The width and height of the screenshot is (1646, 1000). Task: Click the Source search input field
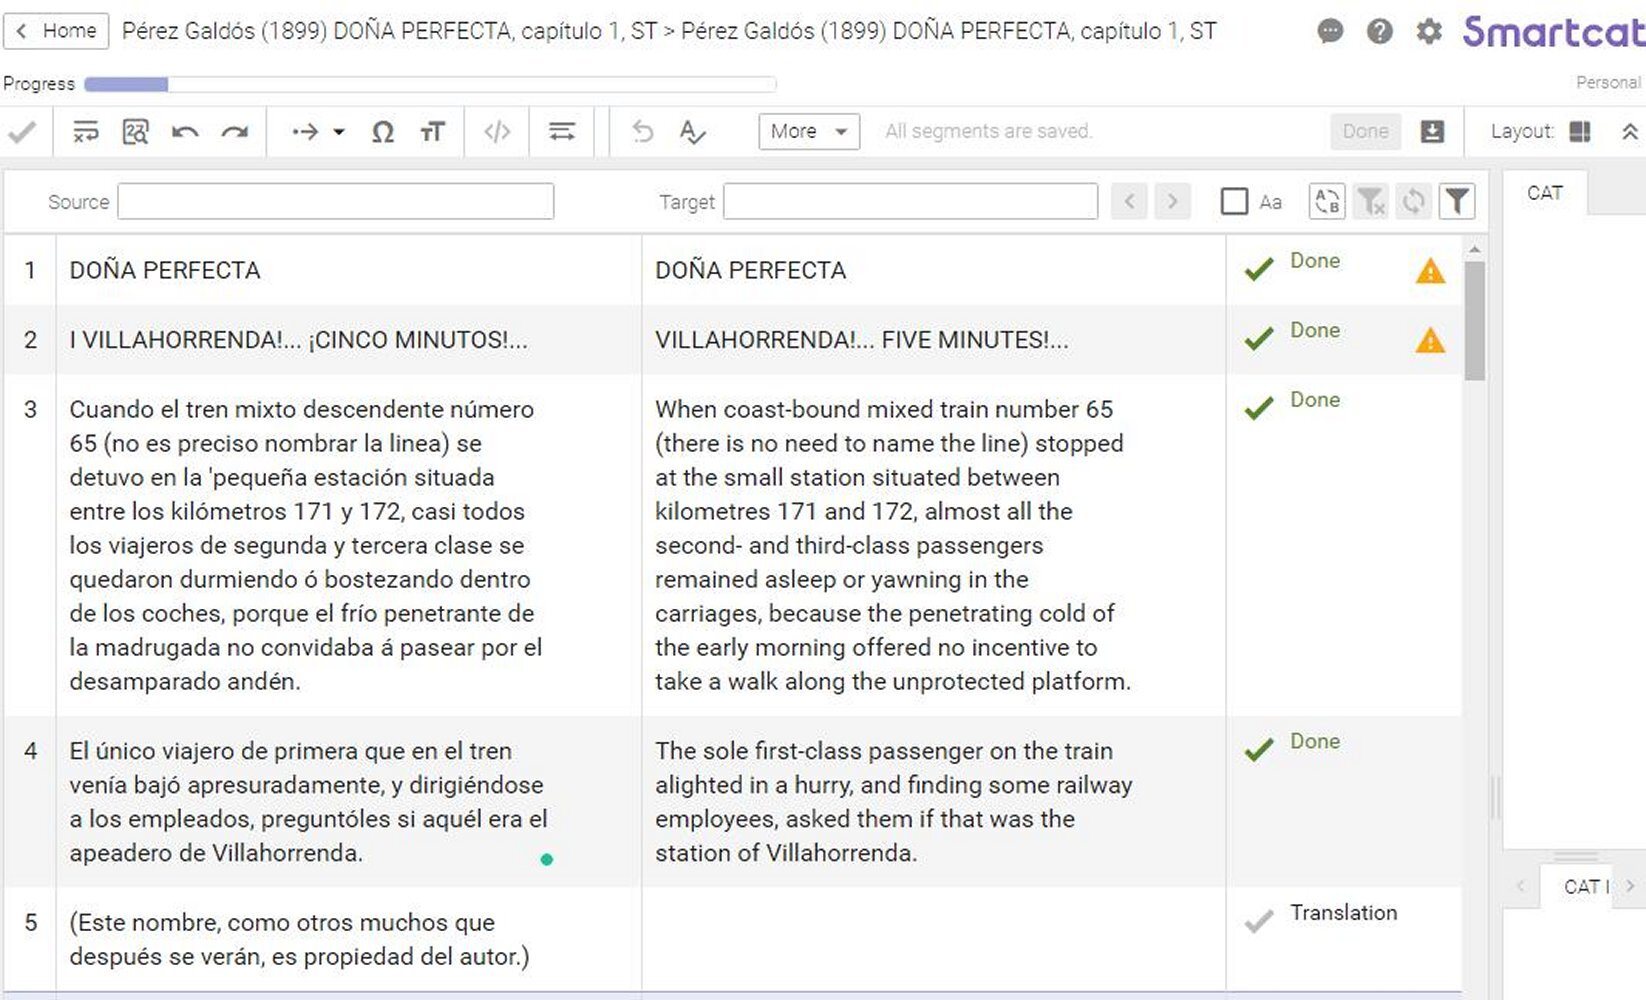coord(335,202)
